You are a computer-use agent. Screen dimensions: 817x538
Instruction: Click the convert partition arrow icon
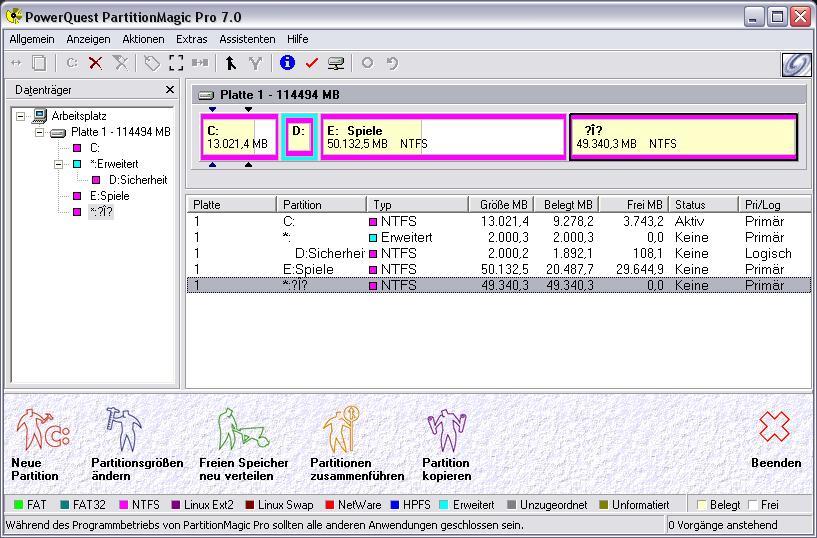[200, 63]
